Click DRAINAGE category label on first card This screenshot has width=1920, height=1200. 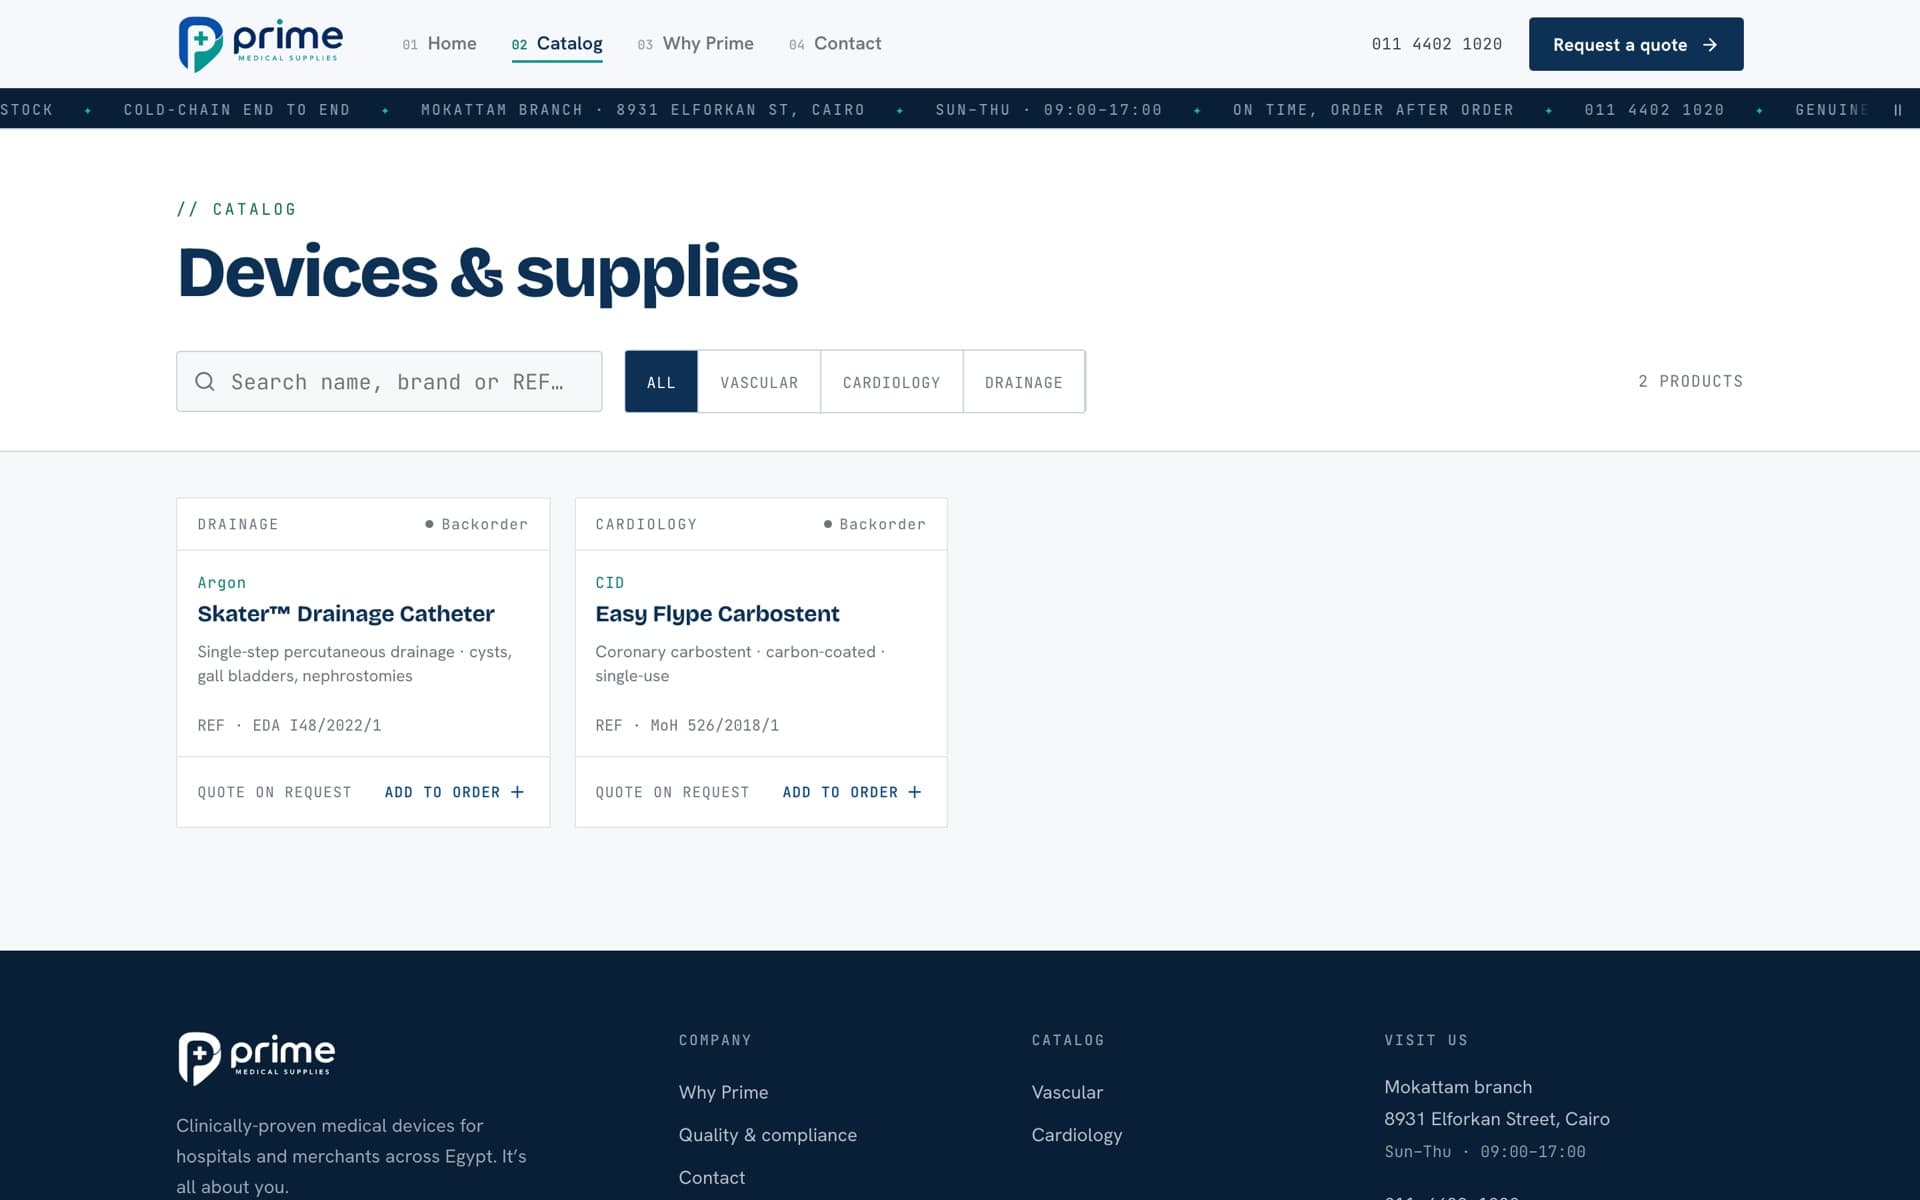[x=238, y=524]
